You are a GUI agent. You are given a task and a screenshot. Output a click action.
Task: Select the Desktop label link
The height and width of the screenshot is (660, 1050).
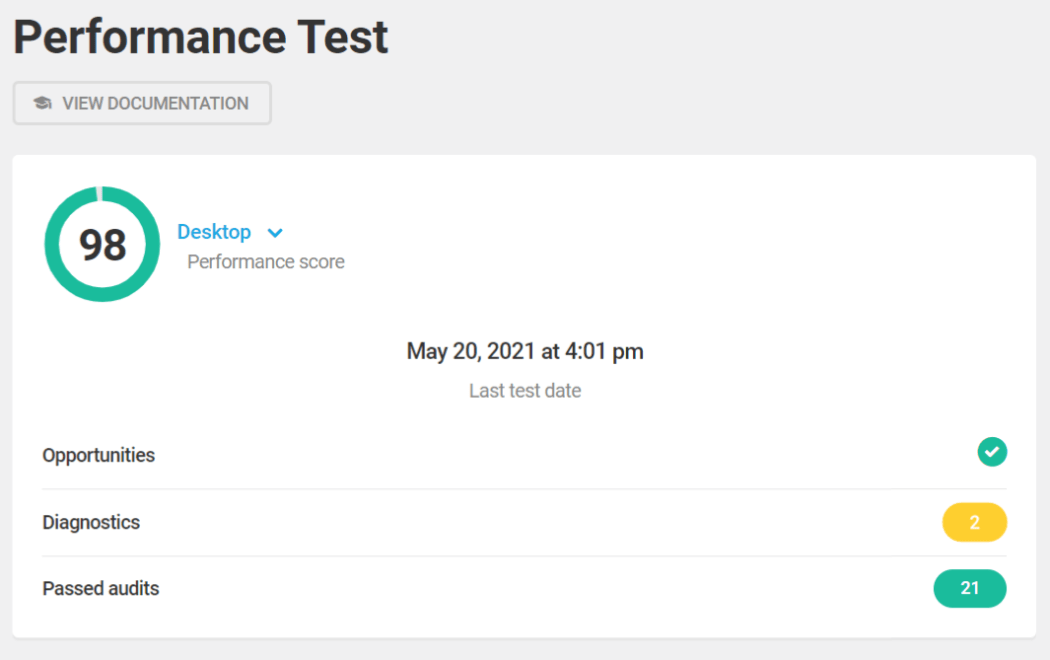[x=214, y=231]
